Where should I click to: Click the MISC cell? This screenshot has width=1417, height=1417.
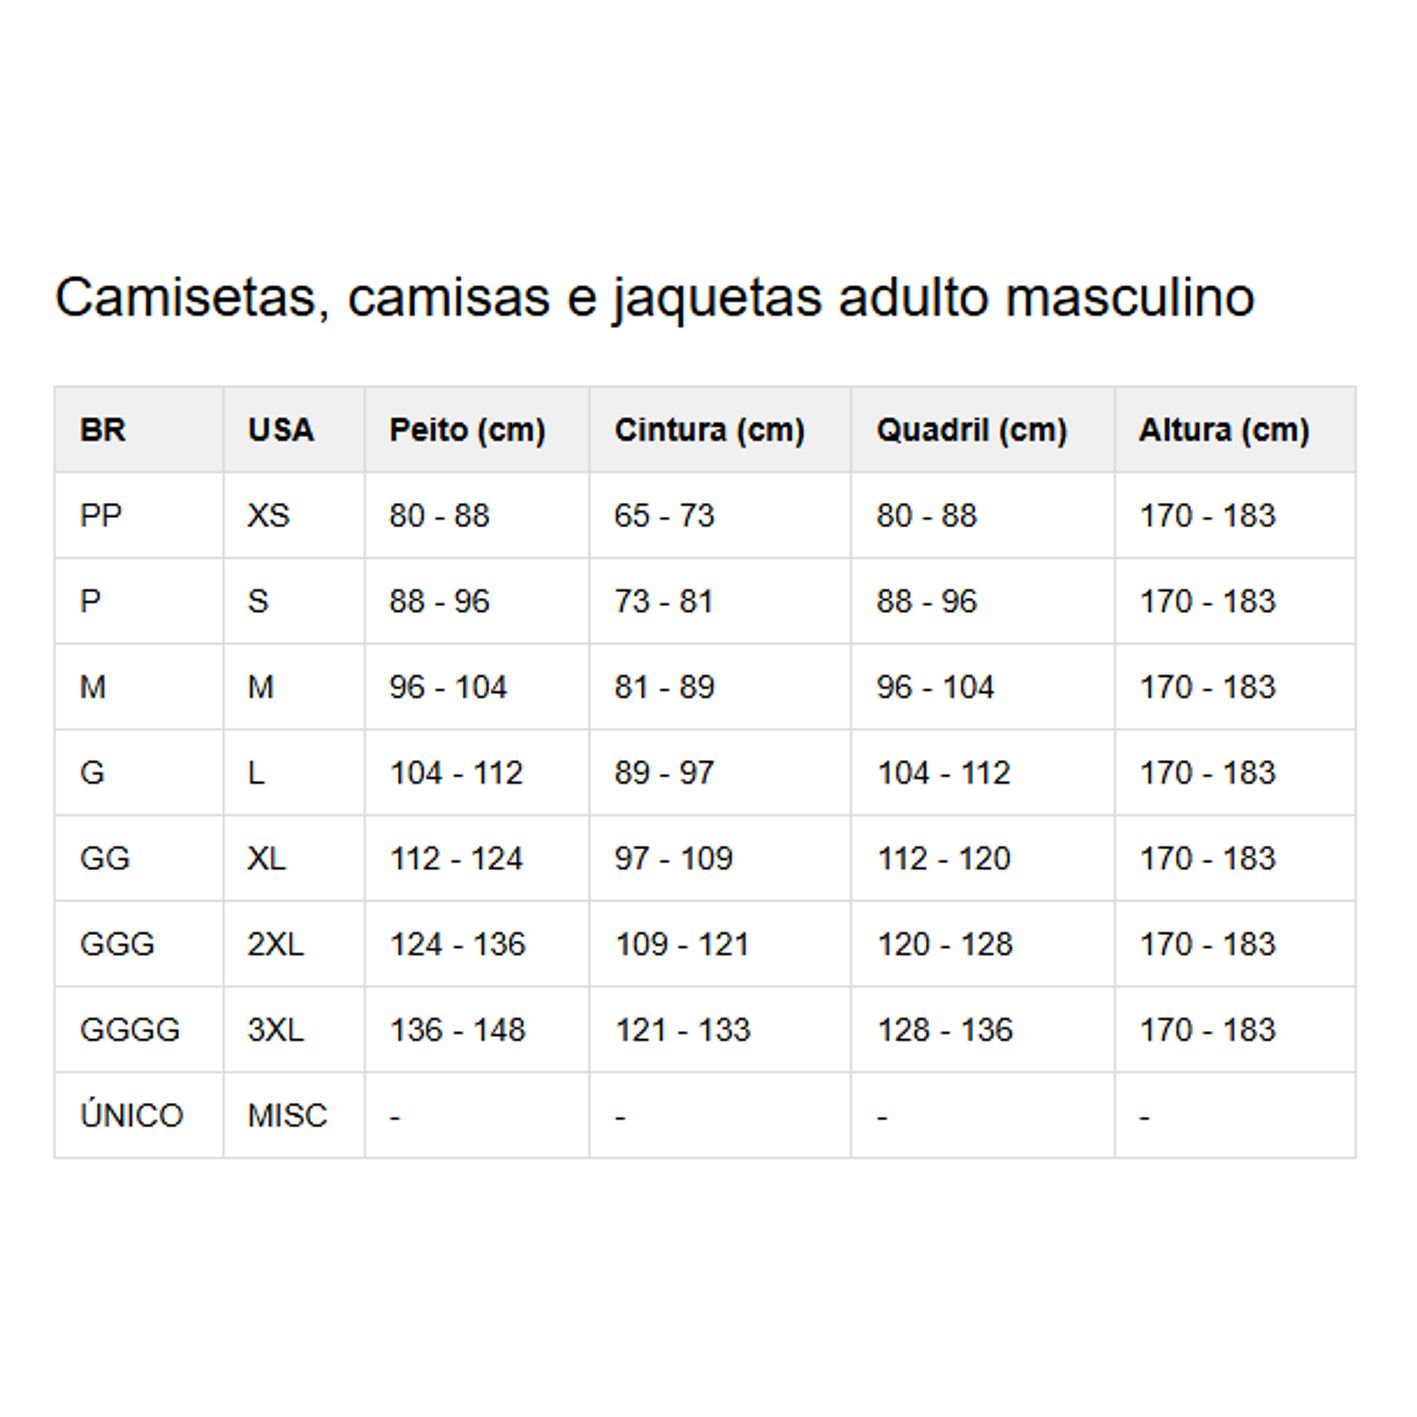(x=287, y=1115)
